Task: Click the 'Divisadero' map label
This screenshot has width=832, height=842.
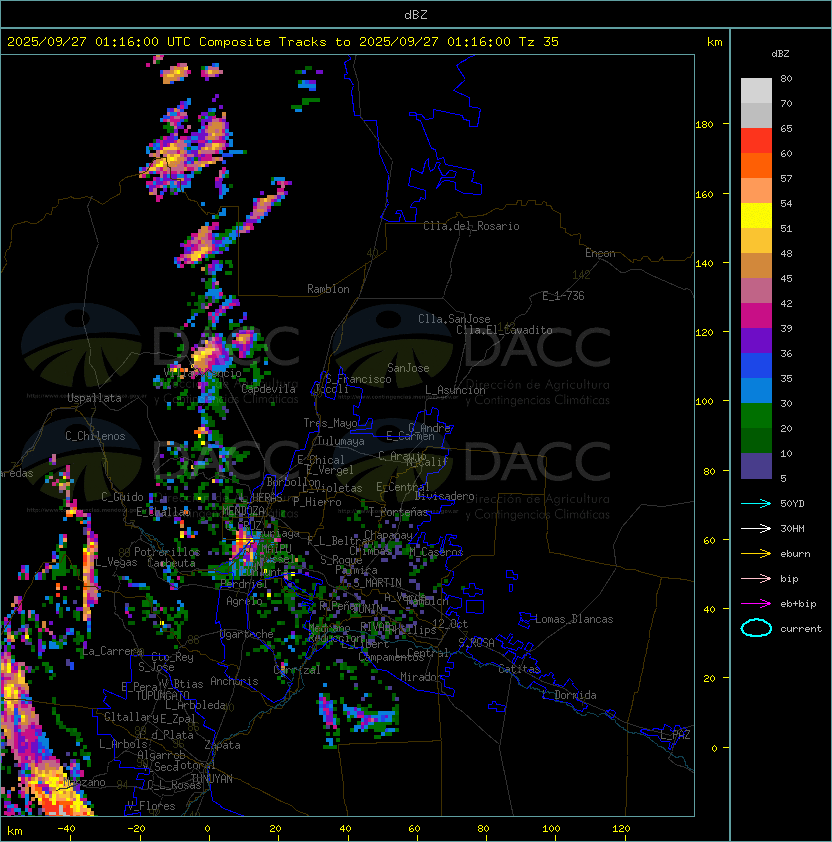Action: [x=444, y=496]
